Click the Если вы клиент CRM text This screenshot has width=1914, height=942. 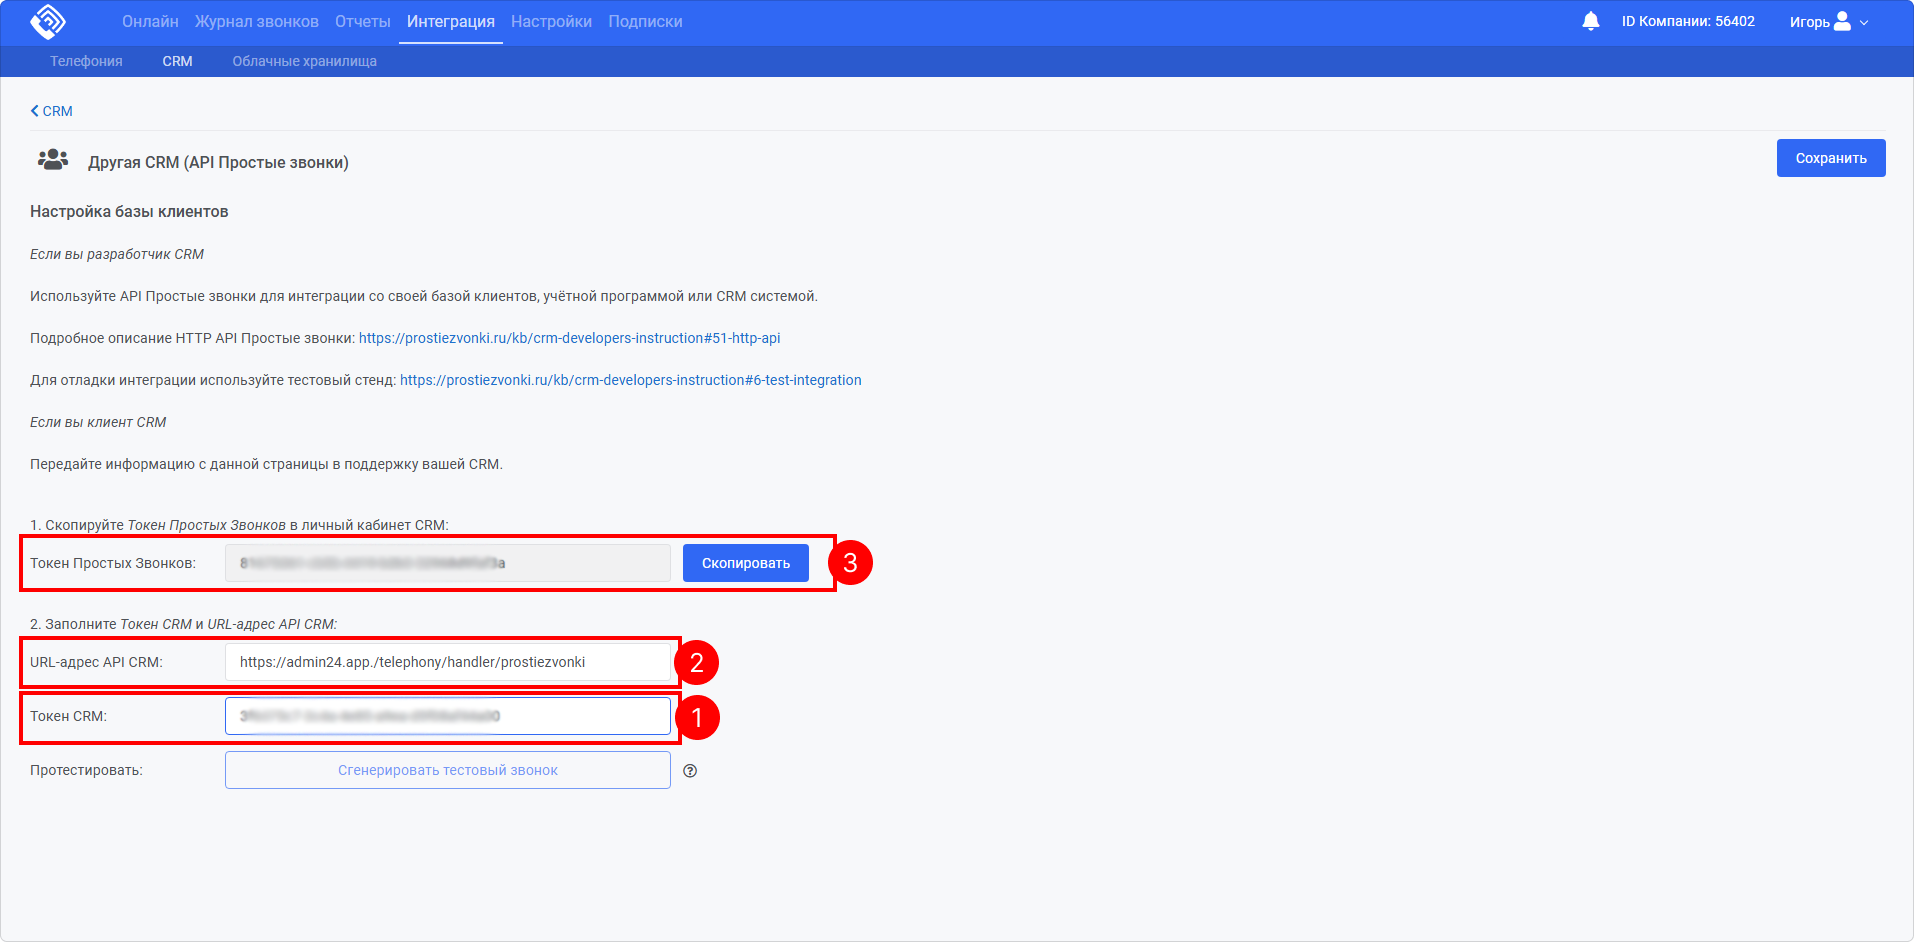[98, 422]
